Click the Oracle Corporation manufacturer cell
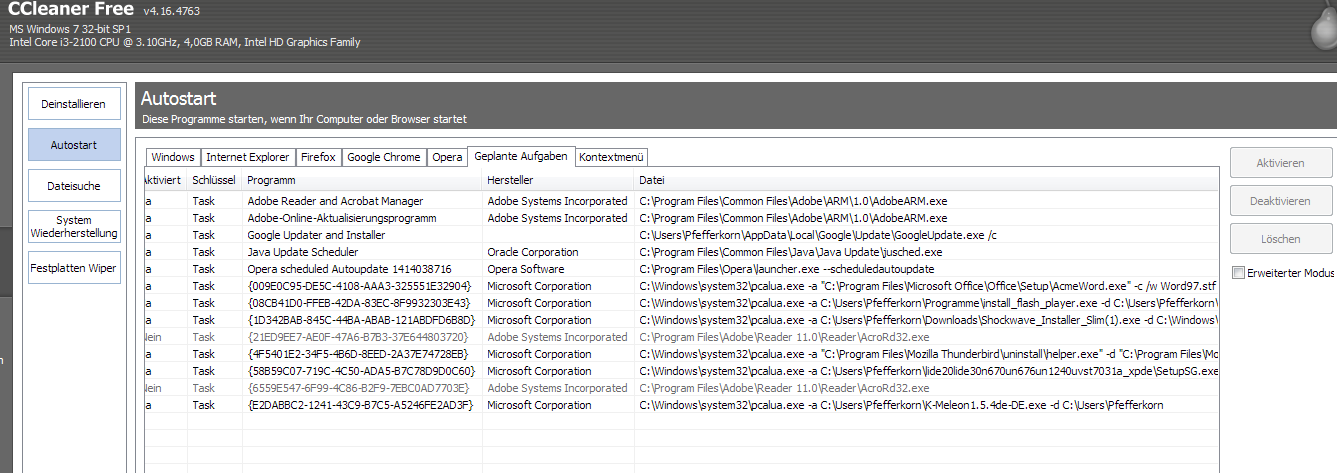Screen dimensions: 1337x473 point(533,252)
